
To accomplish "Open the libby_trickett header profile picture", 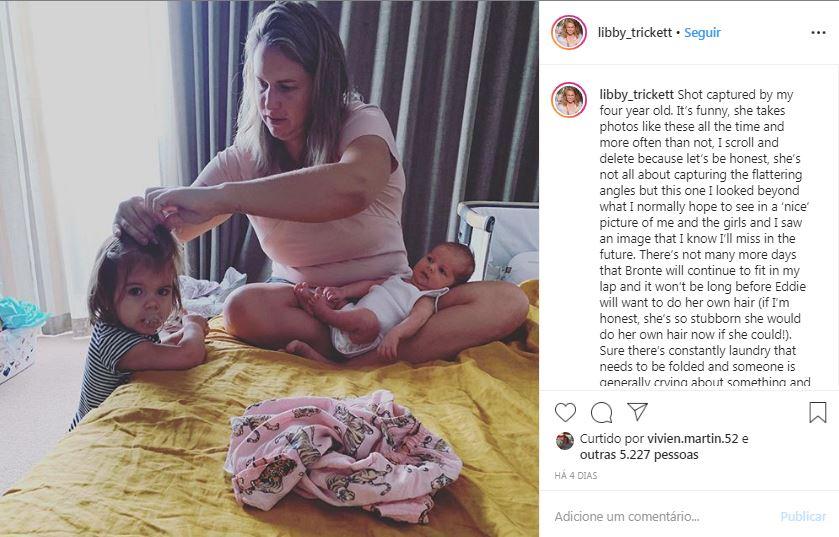I will tap(569, 33).
